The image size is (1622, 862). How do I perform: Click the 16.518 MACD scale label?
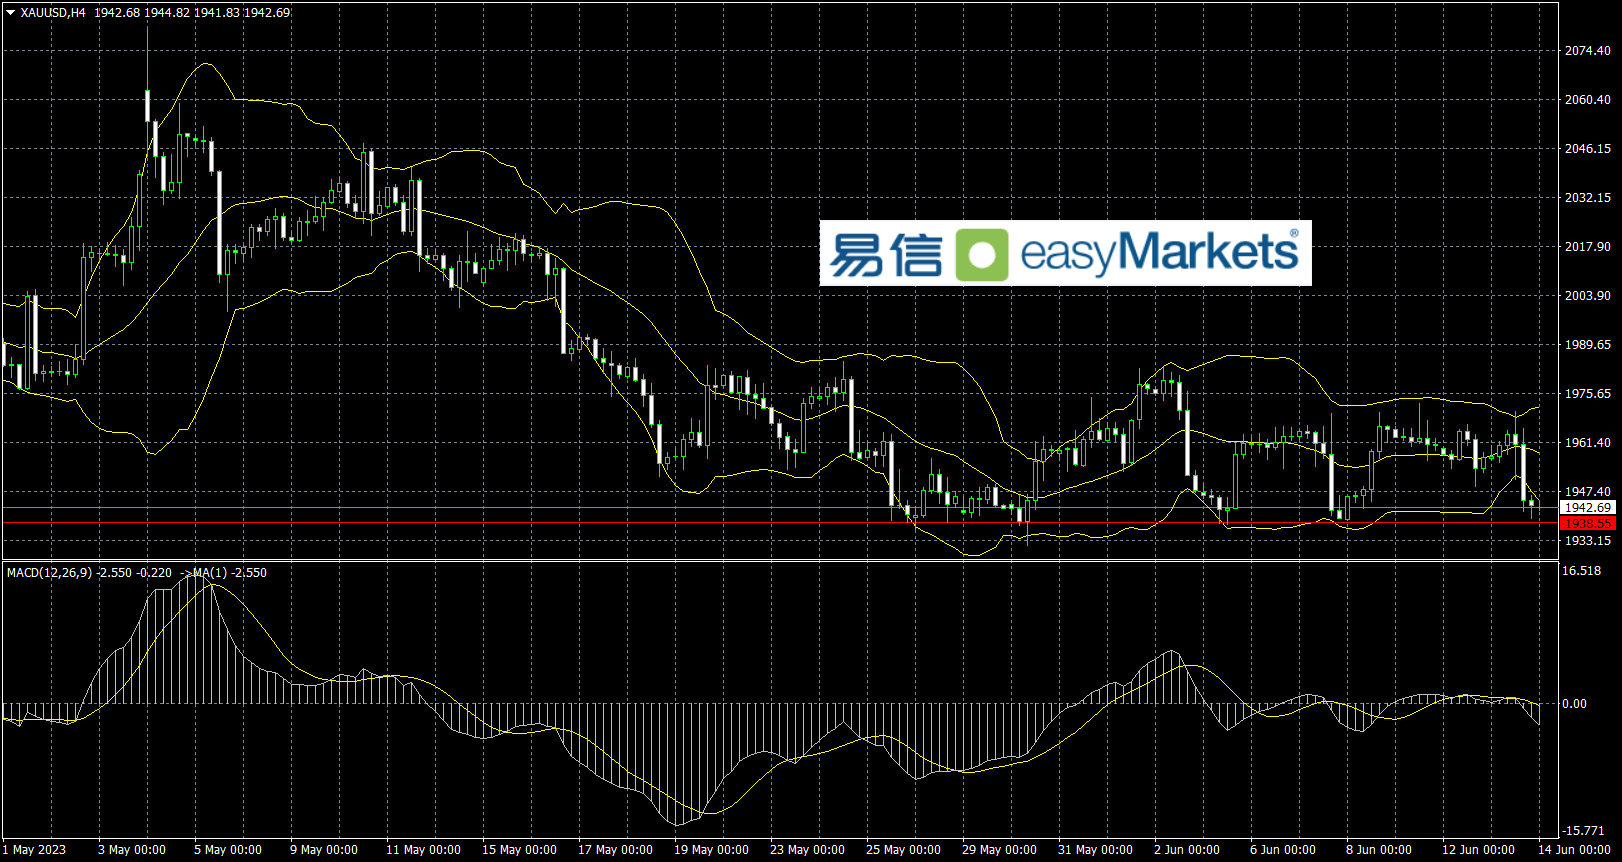coord(1582,571)
